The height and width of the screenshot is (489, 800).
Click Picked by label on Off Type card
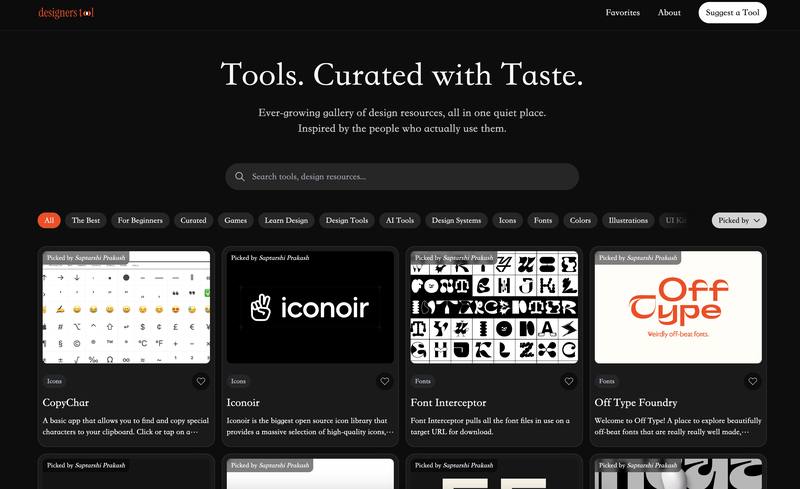pyautogui.click(x=638, y=258)
